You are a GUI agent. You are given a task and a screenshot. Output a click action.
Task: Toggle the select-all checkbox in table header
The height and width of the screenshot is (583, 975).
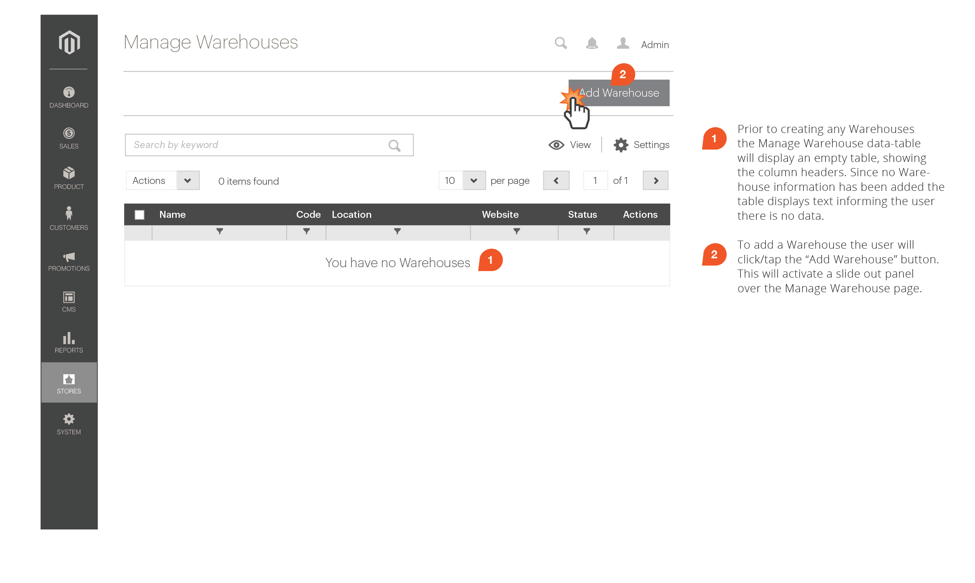point(140,215)
